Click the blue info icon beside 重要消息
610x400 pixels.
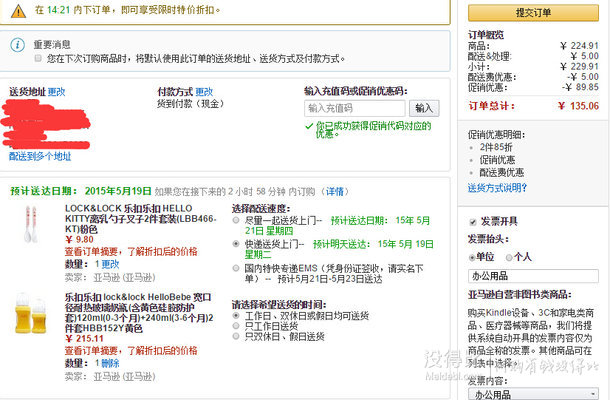point(18,45)
